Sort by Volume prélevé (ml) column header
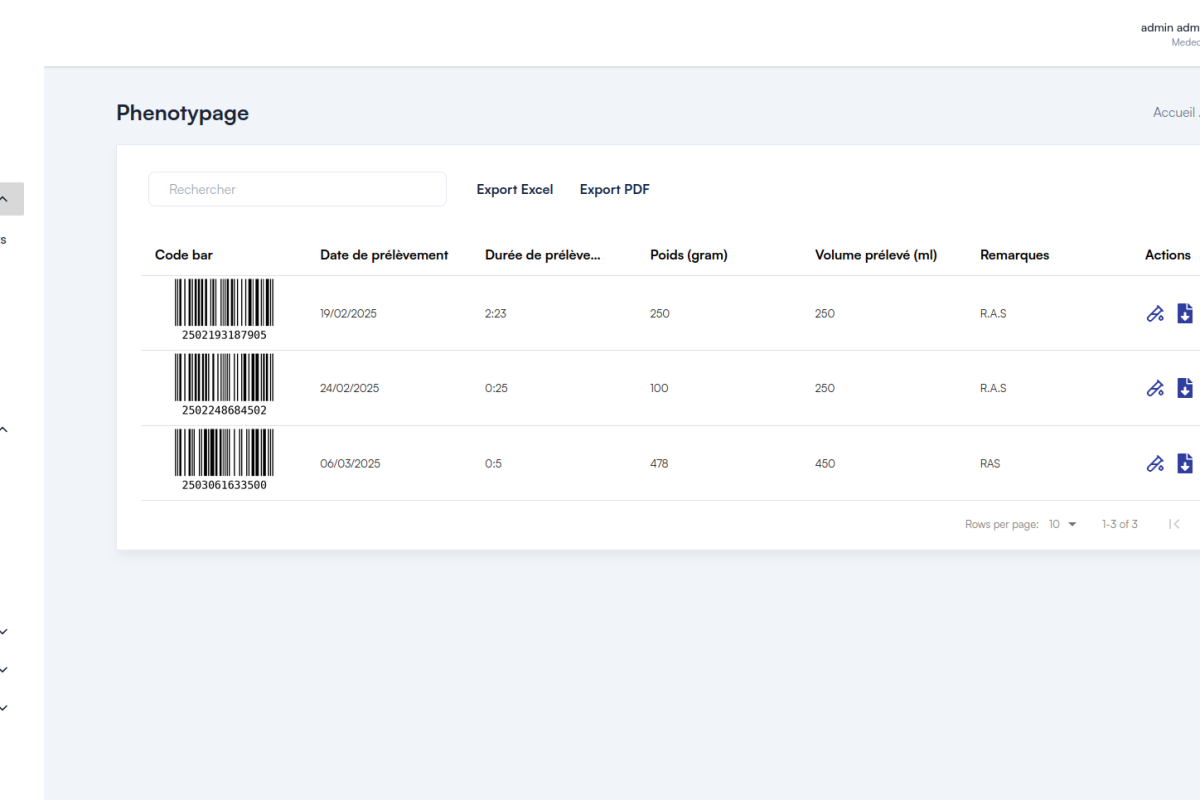Viewport: 1200px width, 800px height. 875,255
